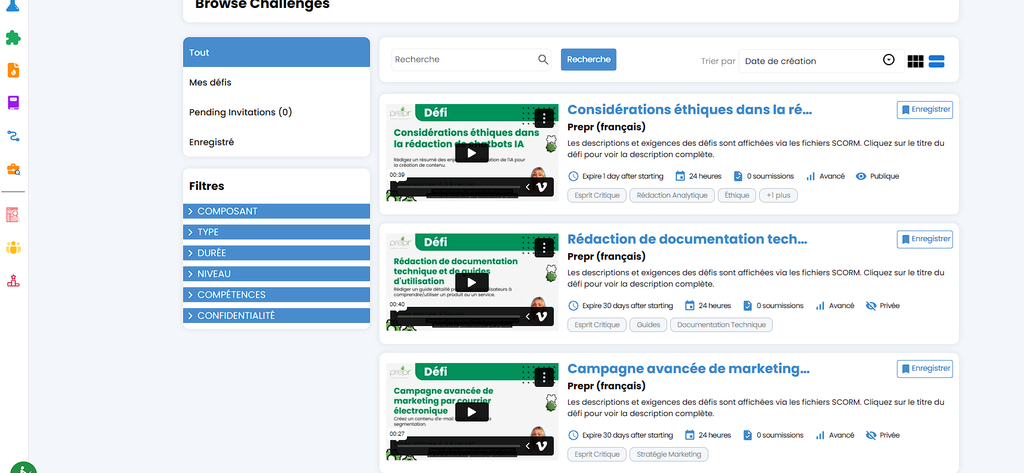This screenshot has height=473, width=1024.
Task: Expand the COMPOSANT filter
Action: [x=276, y=211]
